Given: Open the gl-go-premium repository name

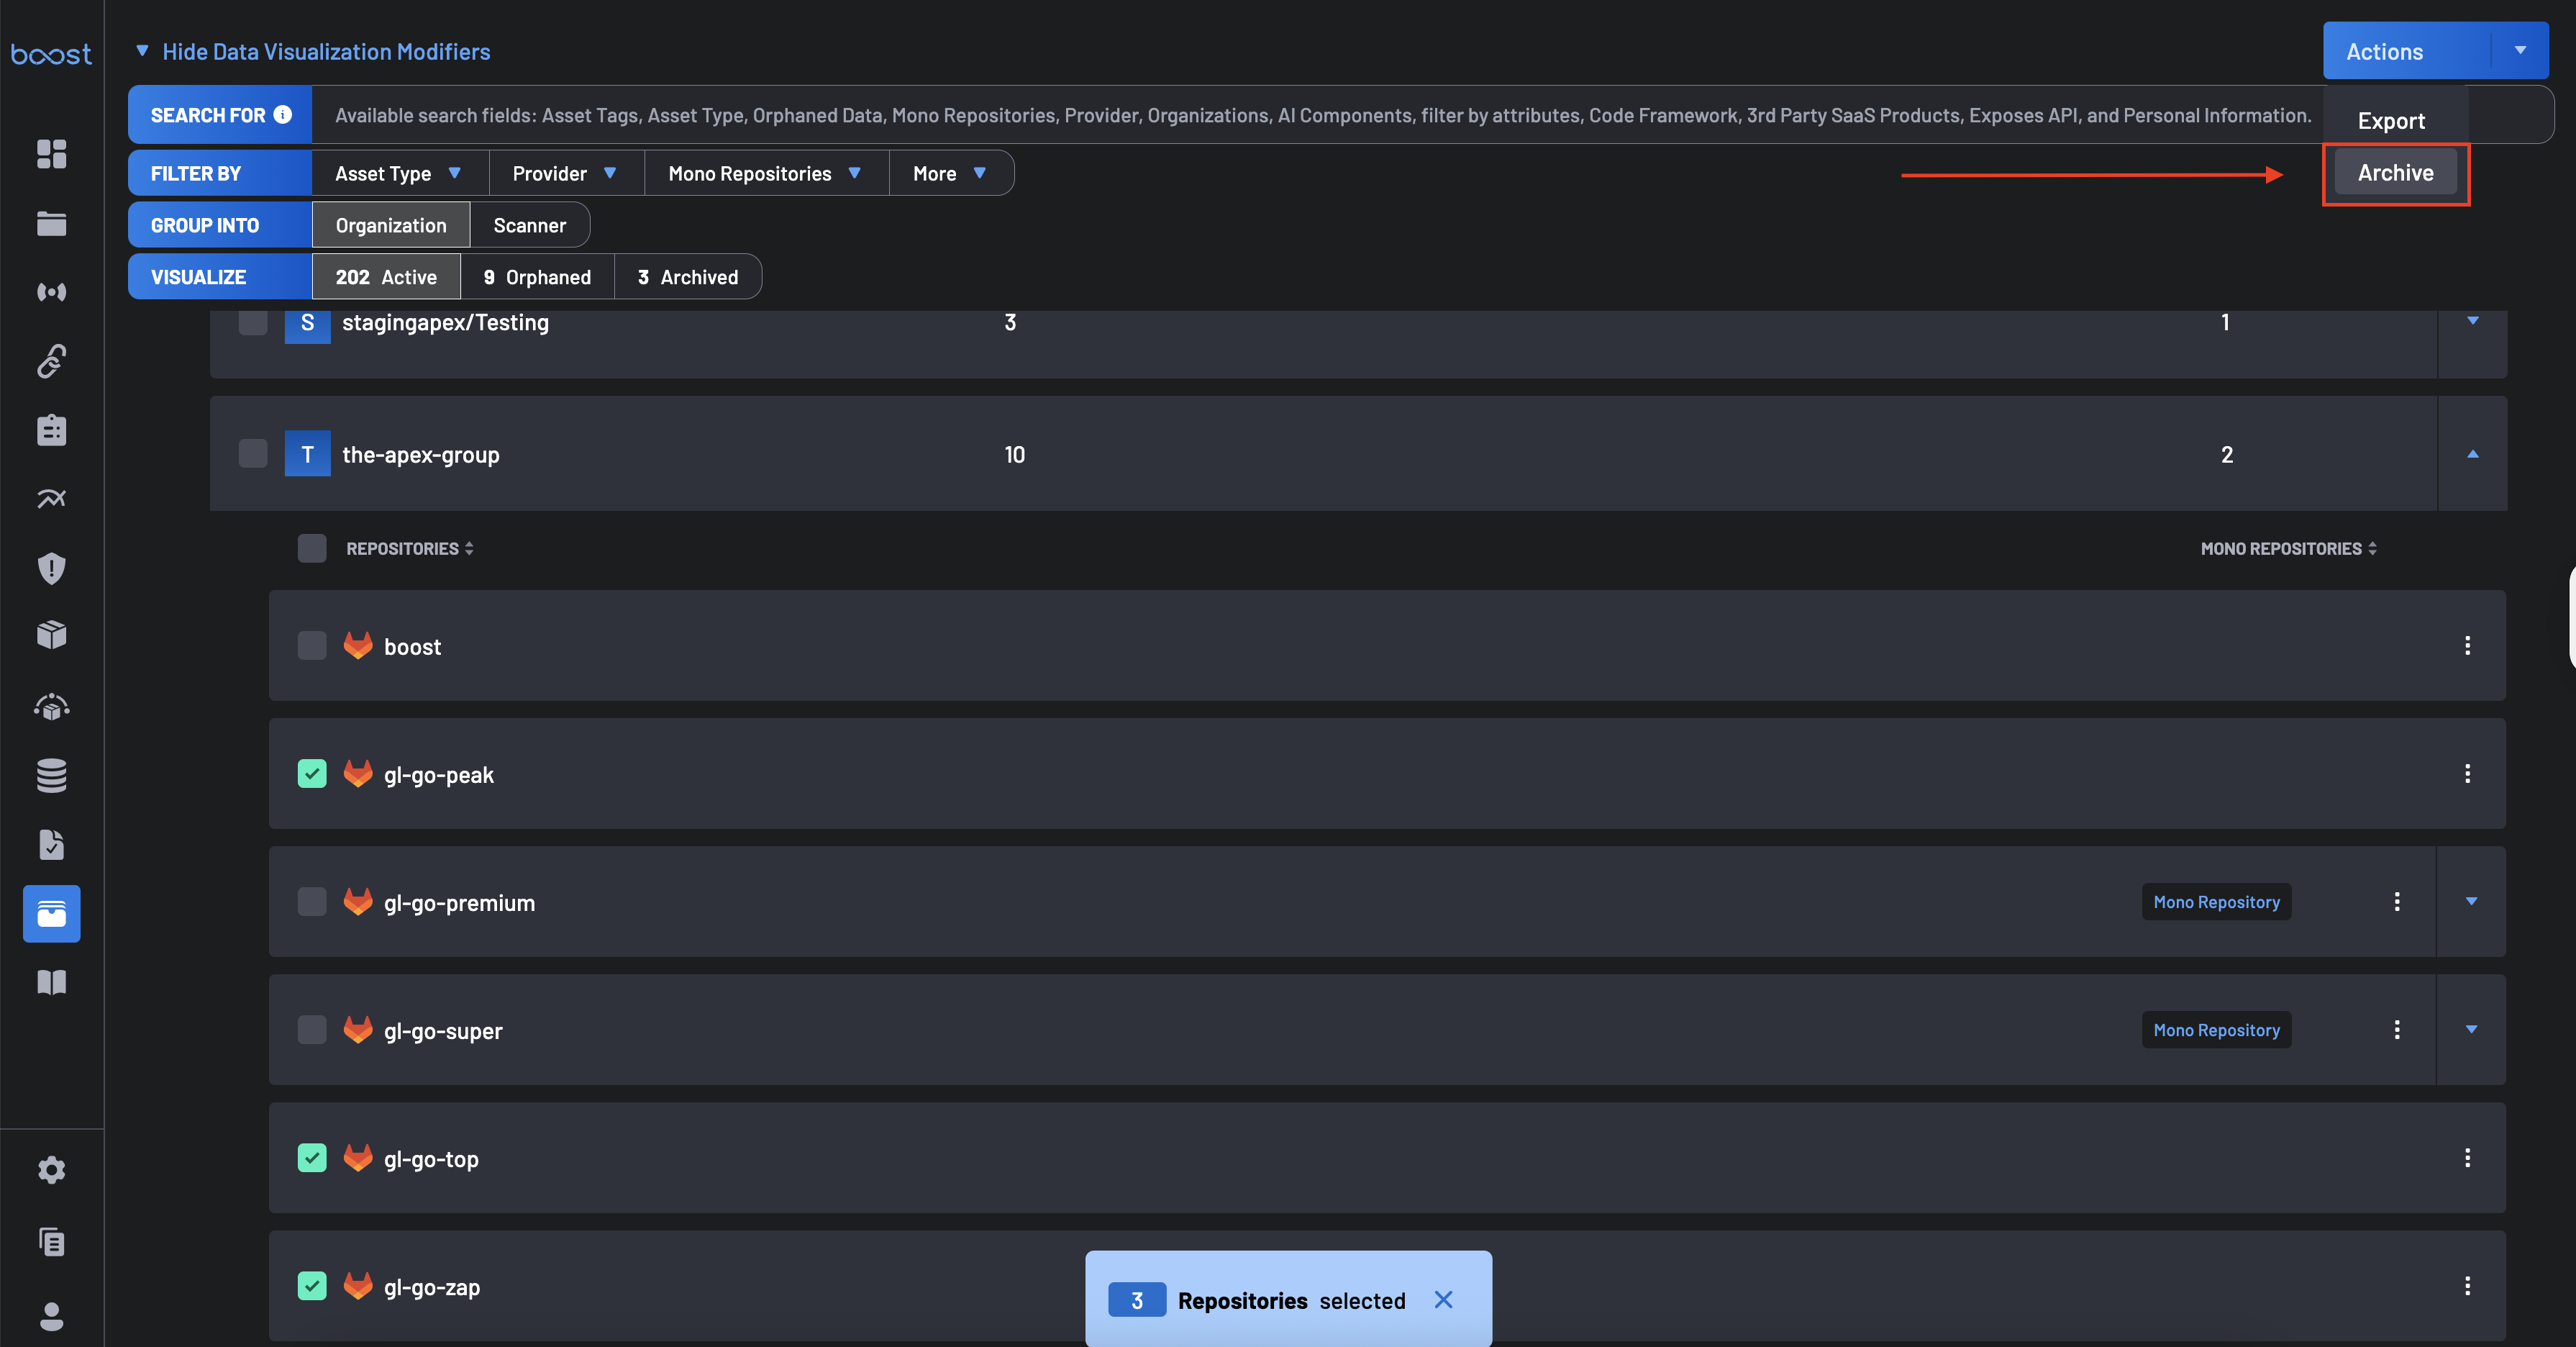Looking at the screenshot, I should click(459, 903).
